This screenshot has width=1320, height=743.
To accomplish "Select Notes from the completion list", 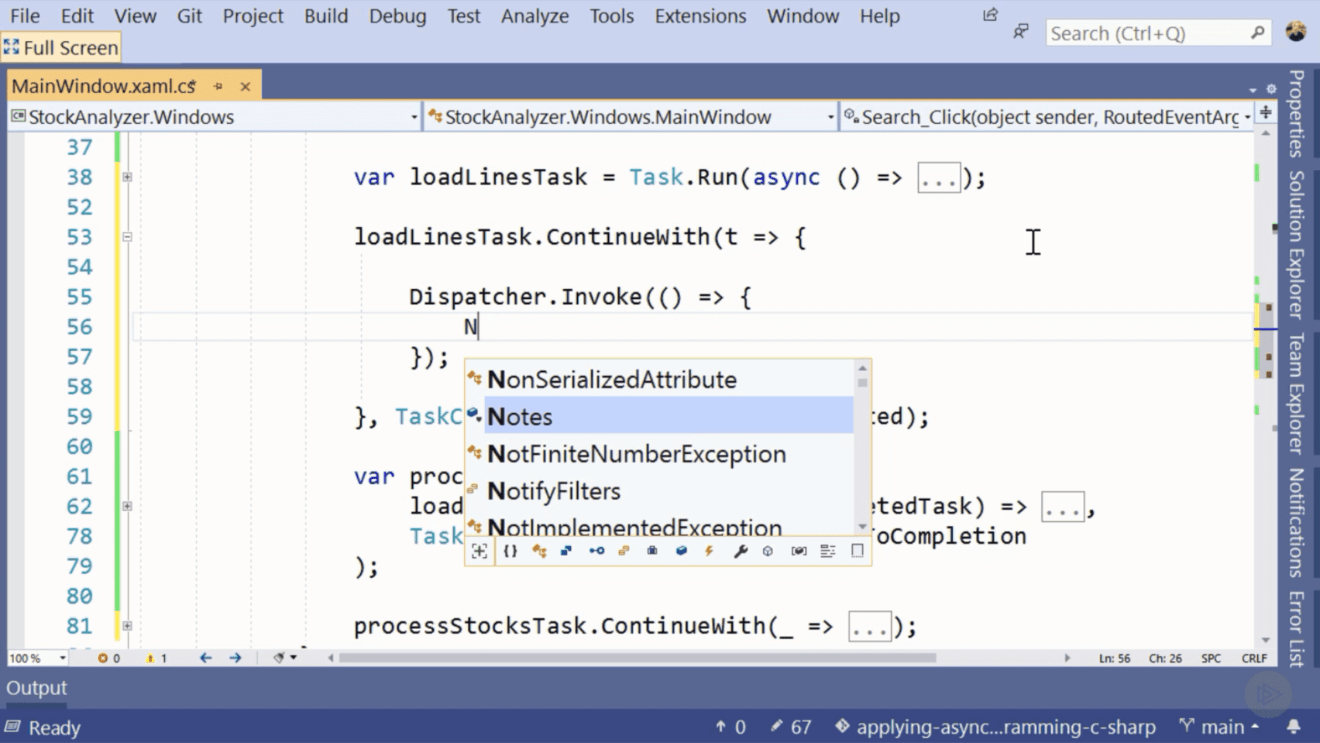I will [x=520, y=417].
